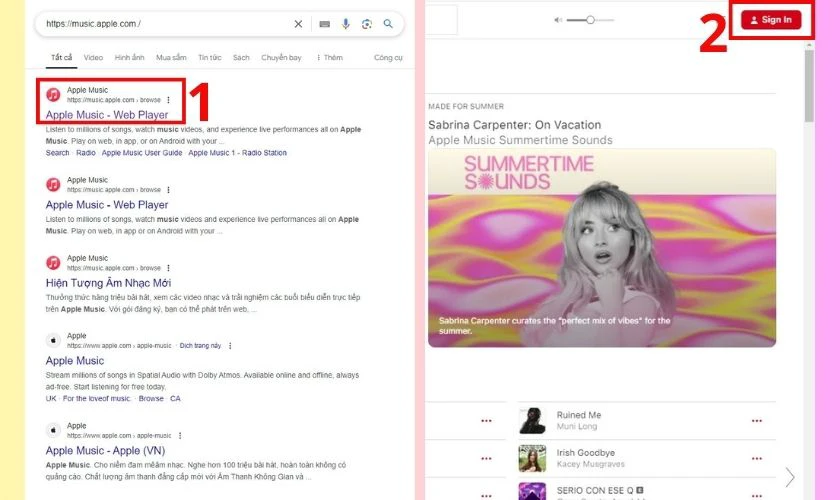840x500 pixels.
Task: Switch to the Mua sắm search tab
Action: click(x=171, y=57)
